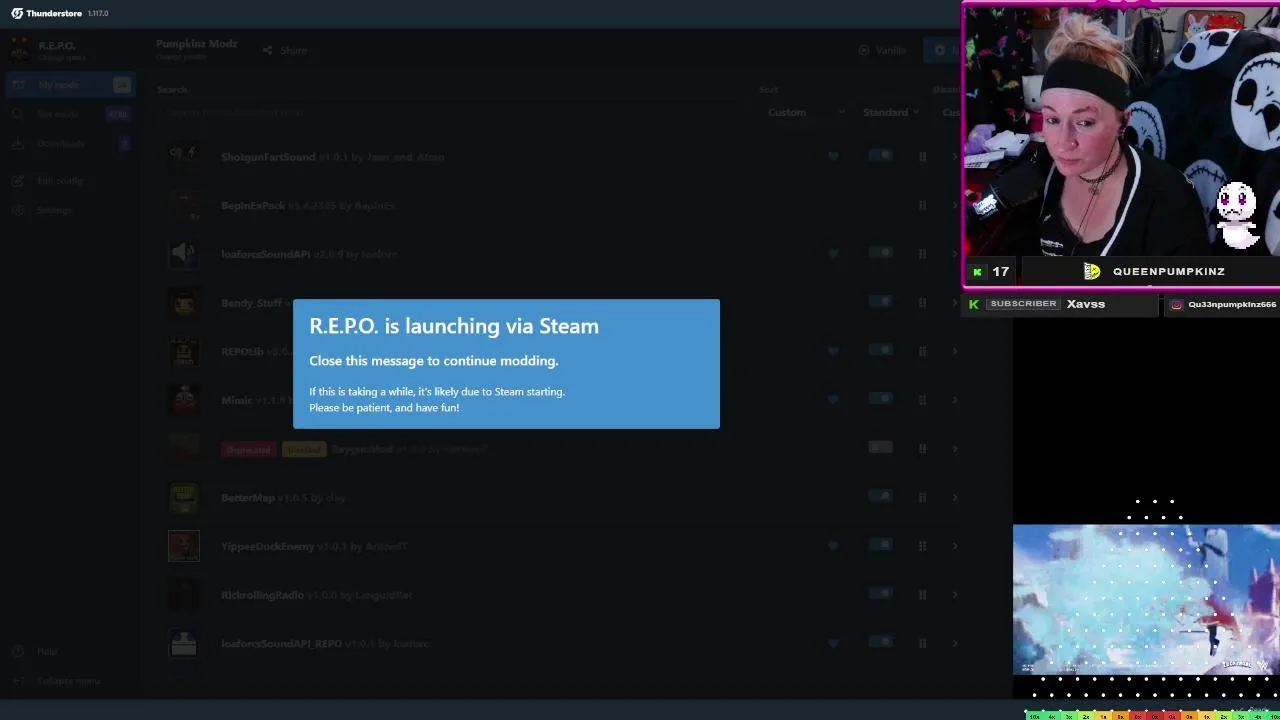Viewport: 1280px width, 720px height.
Task: Click the Mimic mod thumbnail
Action: click(x=184, y=400)
